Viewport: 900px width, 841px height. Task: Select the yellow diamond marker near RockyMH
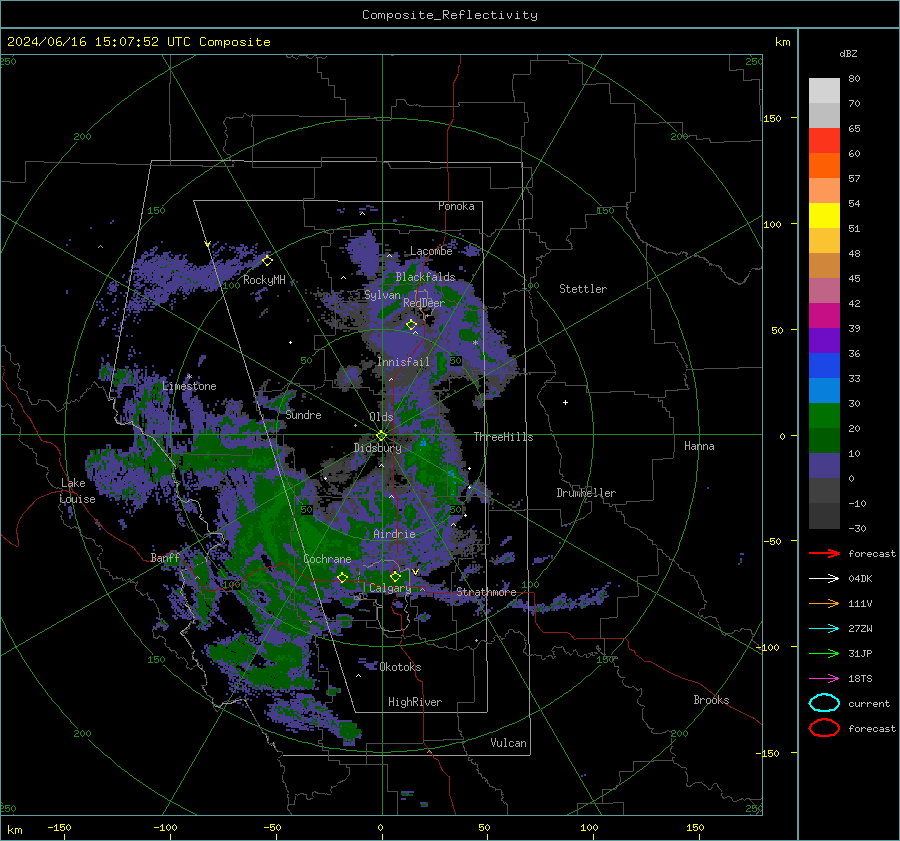pos(267,261)
